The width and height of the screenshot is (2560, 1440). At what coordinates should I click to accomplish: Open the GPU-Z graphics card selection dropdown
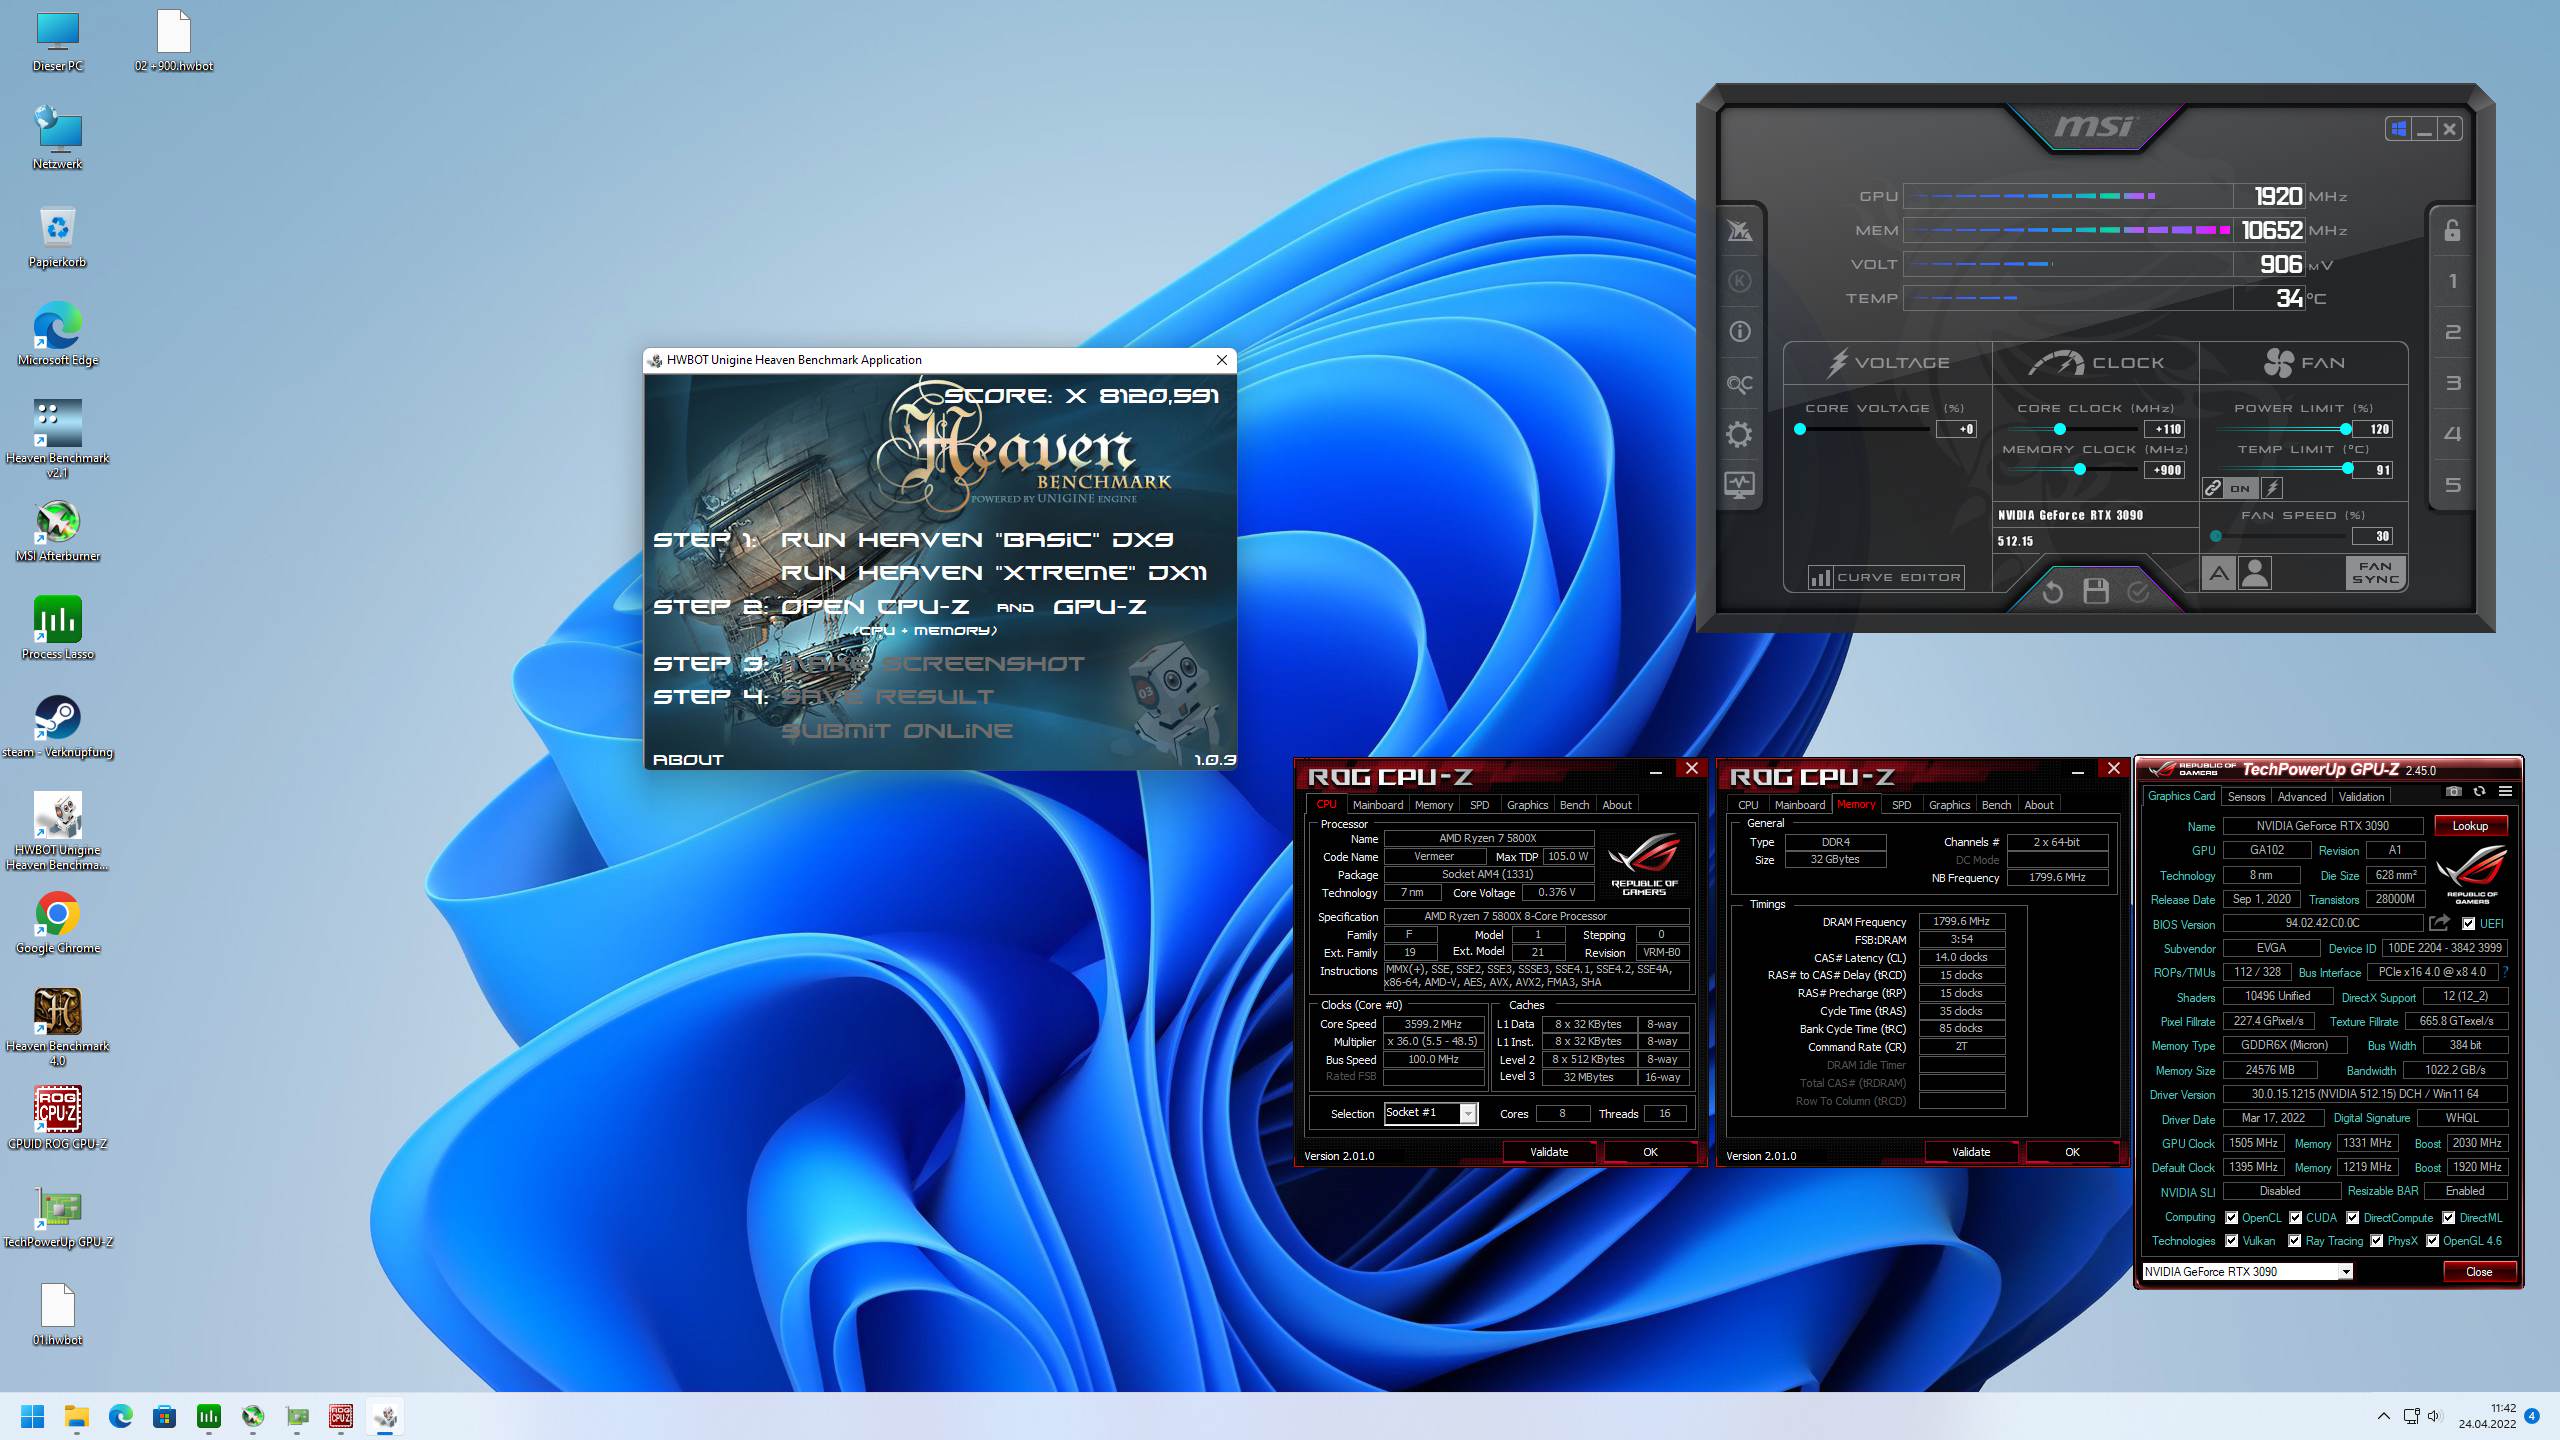click(2247, 1272)
